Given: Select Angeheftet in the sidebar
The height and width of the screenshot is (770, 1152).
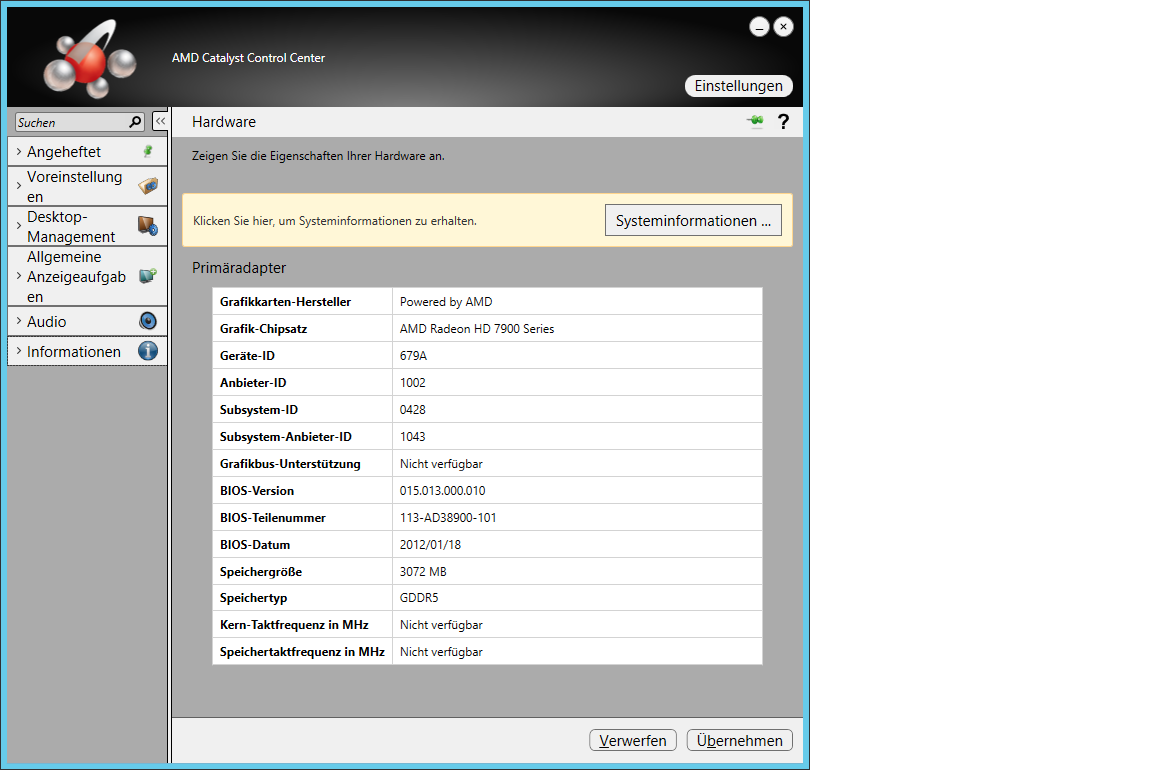Looking at the screenshot, I should (x=87, y=151).
